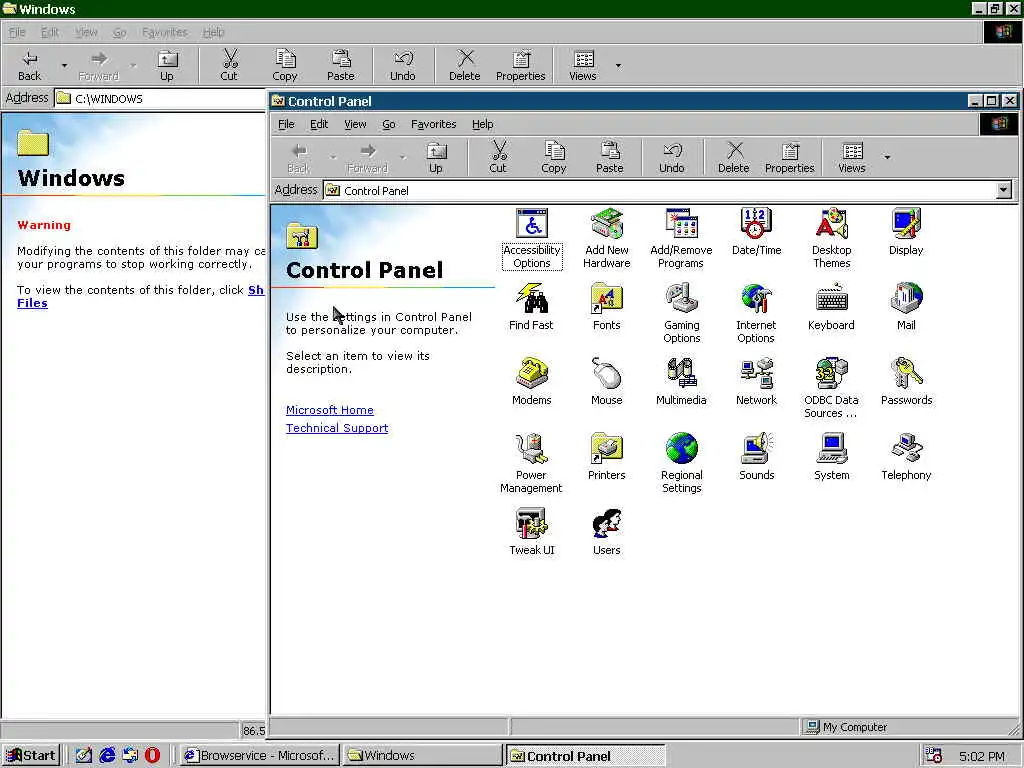Click Undo in Control Panel toolbar
The height and width of the screenshot is (768, 1024).
coord(672,158)
